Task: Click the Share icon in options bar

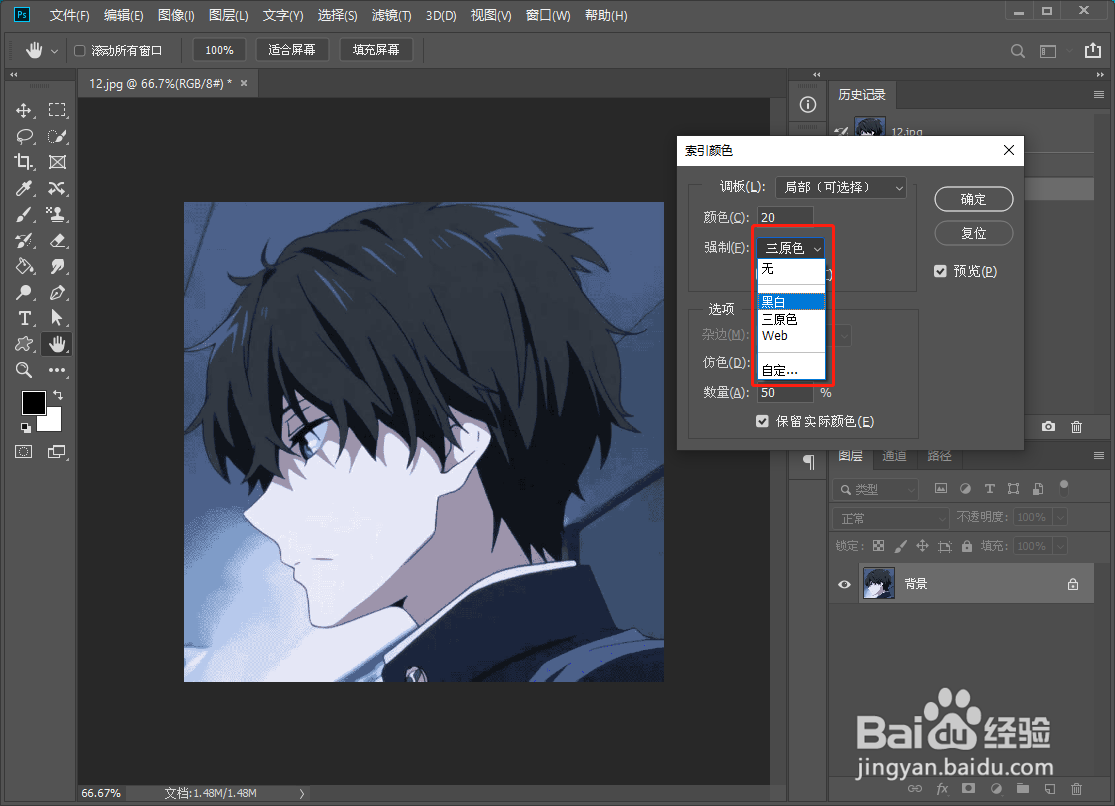Action: pyautogui.click(x=1092, y=50)
